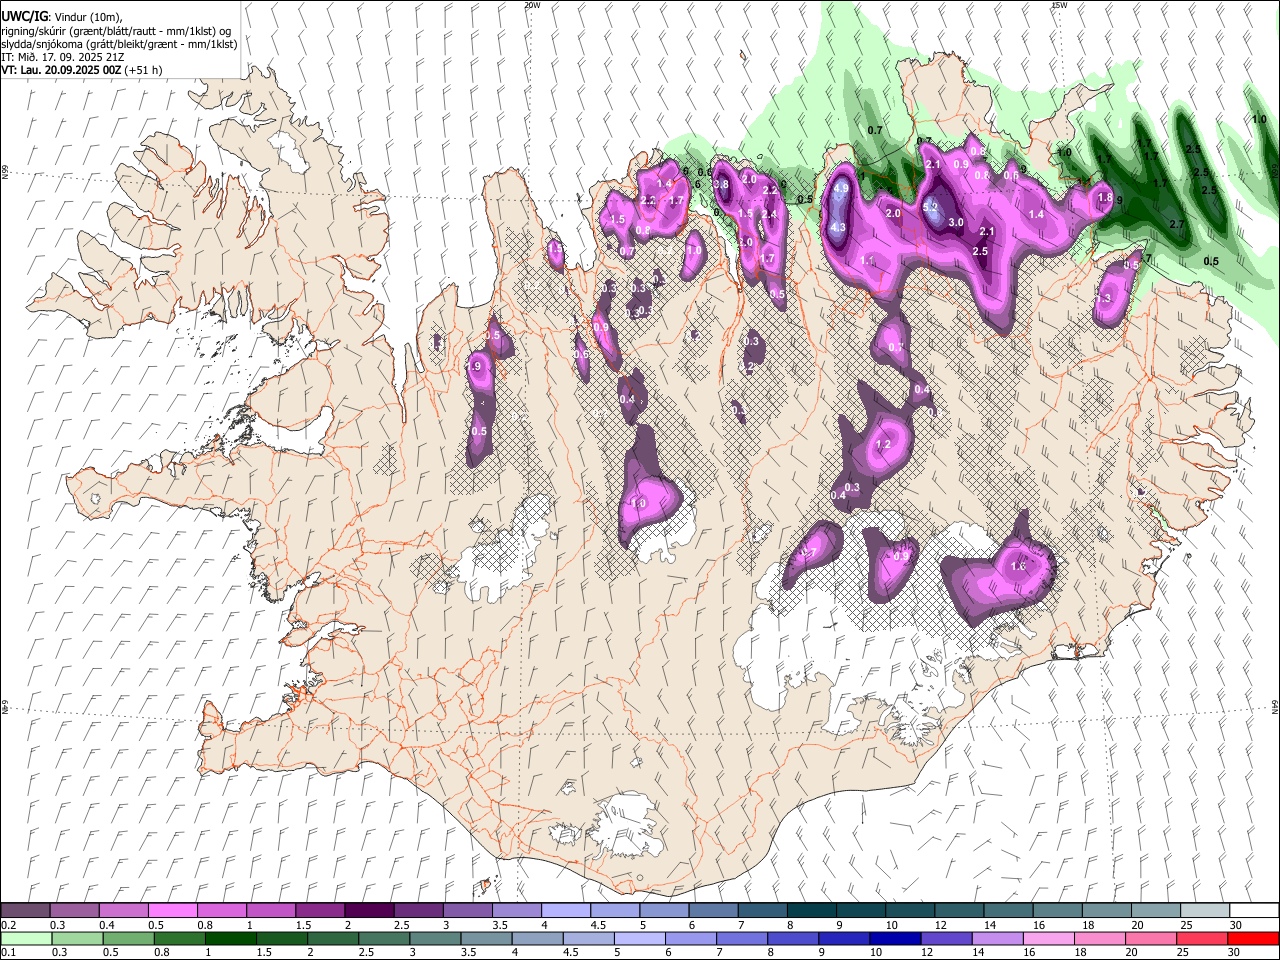
Task: Click the '1.6' snowfall value near glacier
Action: 1018,567
